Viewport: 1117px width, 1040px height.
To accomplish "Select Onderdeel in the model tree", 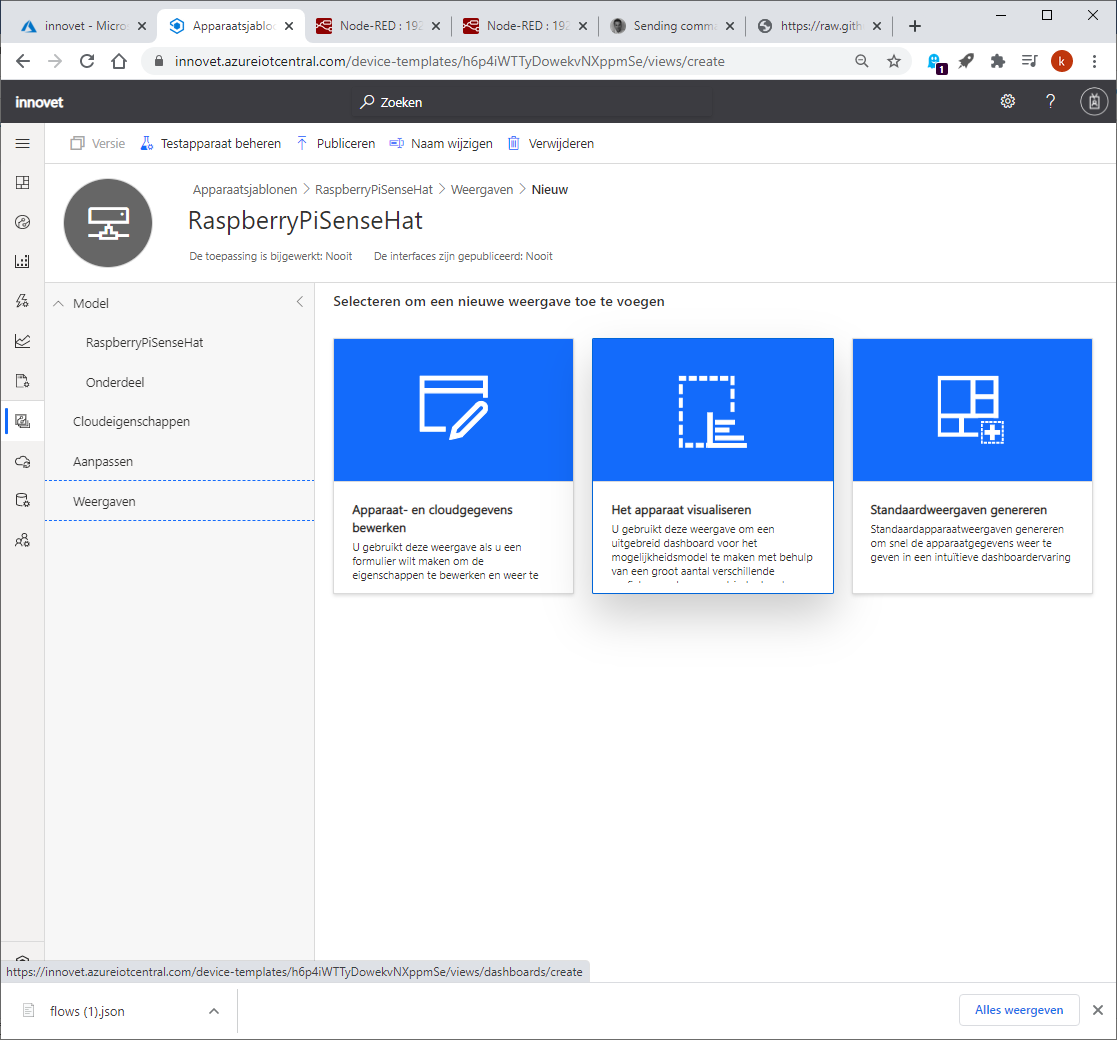I will coord(115,383).
